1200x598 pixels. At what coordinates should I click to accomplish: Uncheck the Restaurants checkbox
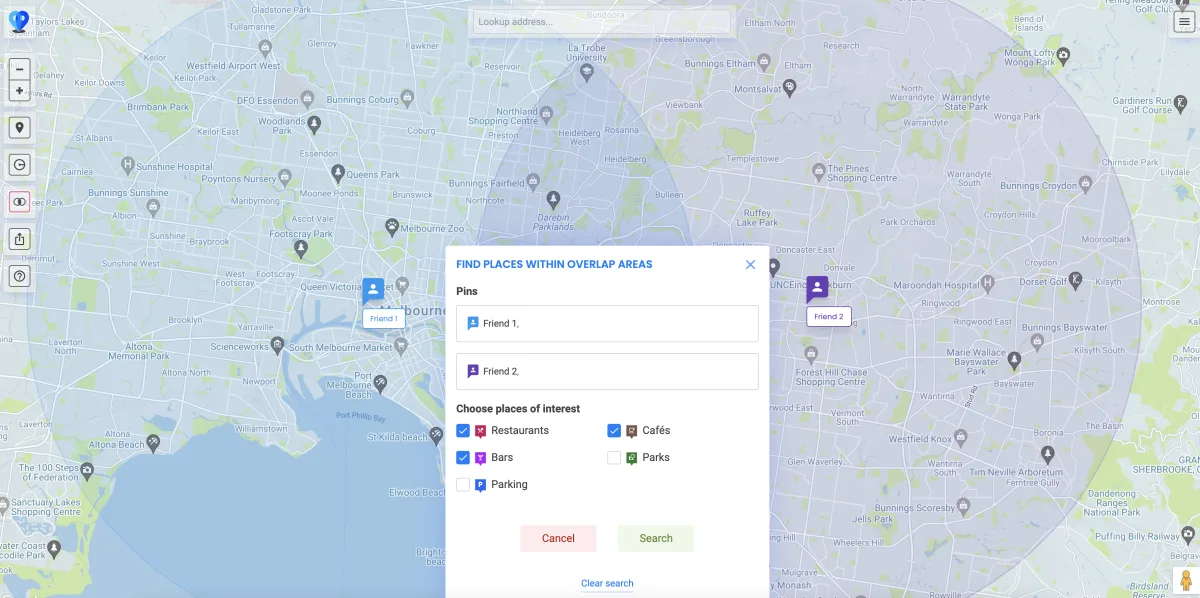[463, 431]
